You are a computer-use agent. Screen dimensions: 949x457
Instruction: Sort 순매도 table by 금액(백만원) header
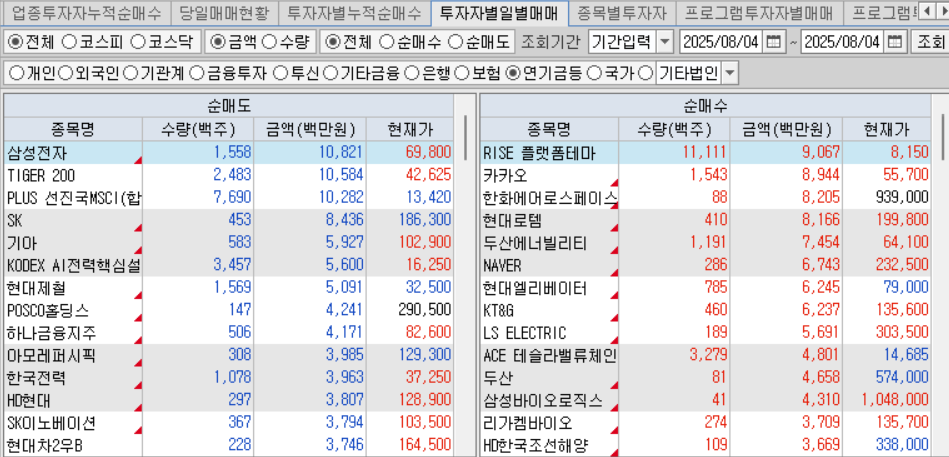pyautogui.click(x=310, y=129)
